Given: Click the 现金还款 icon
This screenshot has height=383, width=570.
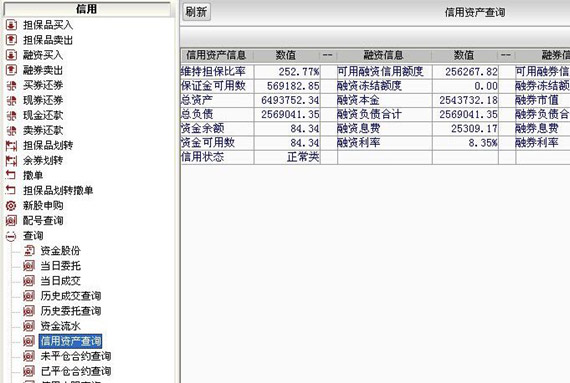Looking at the screenshot, I should pos(11,115).
